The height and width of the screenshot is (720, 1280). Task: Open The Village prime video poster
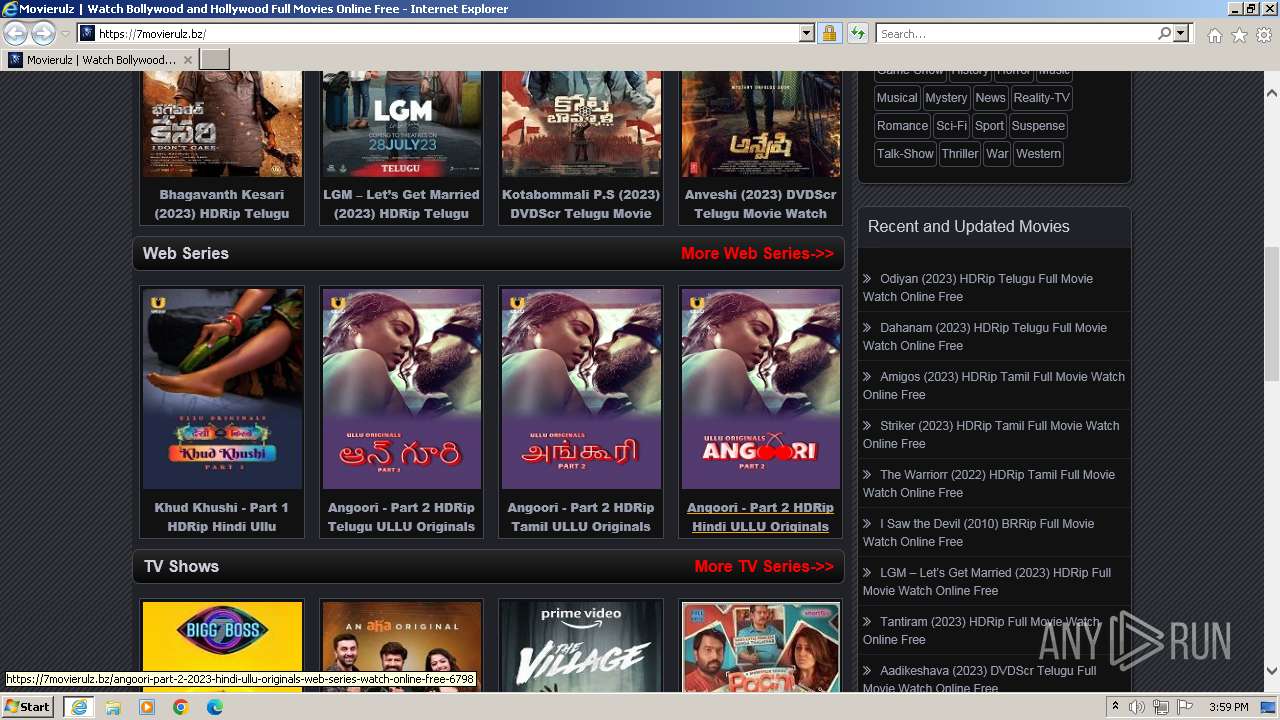[581, 646]
